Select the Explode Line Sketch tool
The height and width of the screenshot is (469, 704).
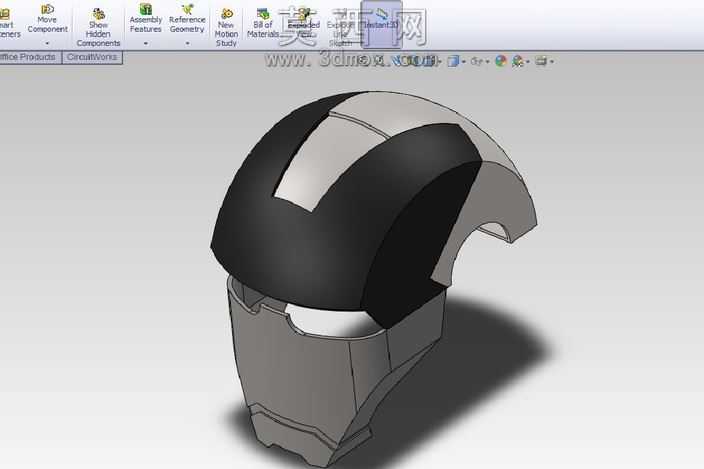340,28
